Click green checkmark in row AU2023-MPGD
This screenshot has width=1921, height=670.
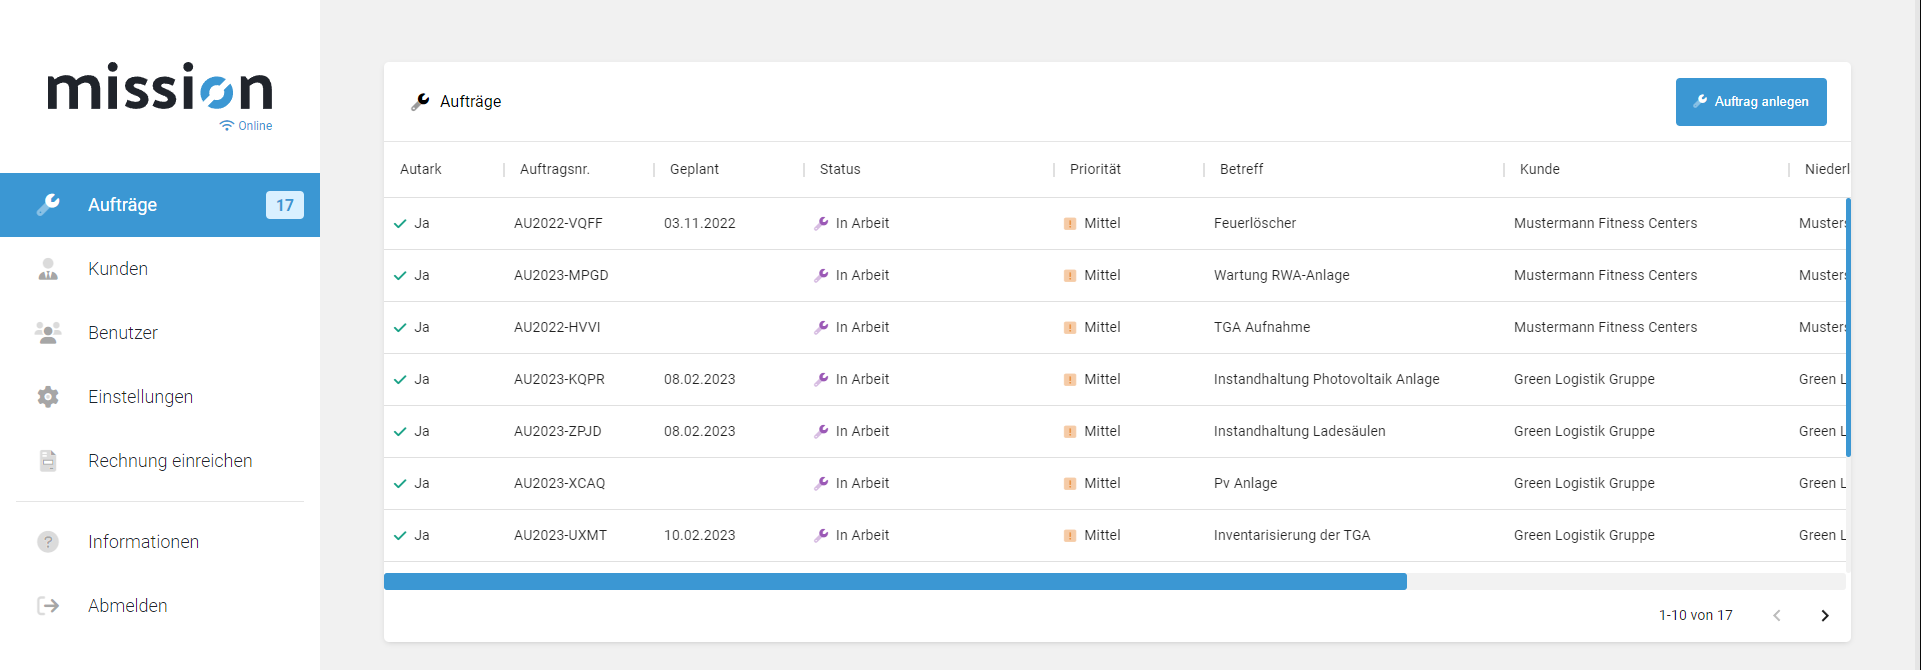(400, 276)
